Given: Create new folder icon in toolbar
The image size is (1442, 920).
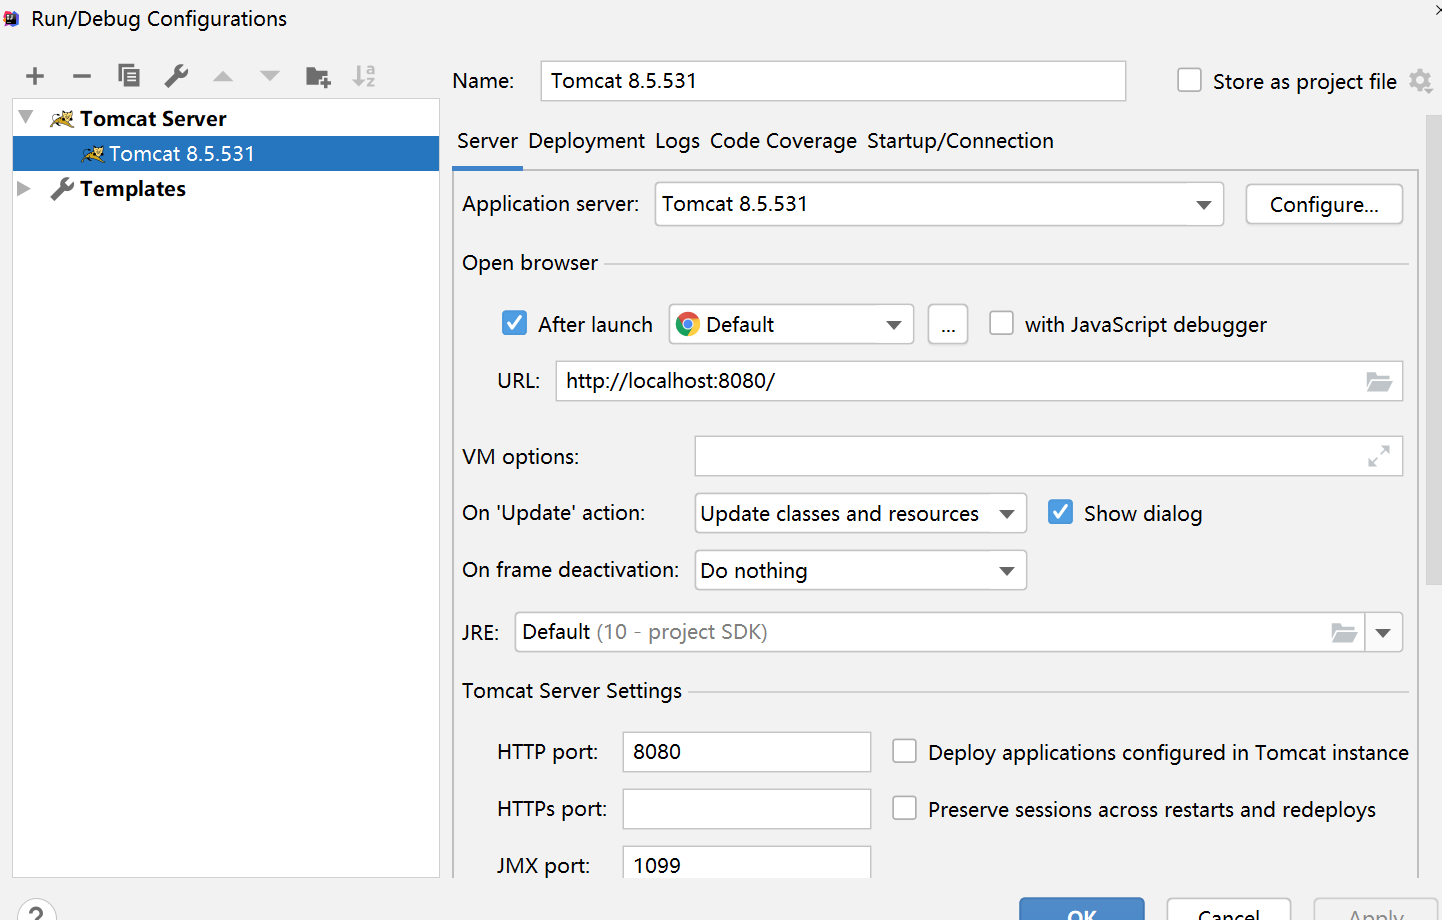Looking at the screenshot, I should click(318, 76).
